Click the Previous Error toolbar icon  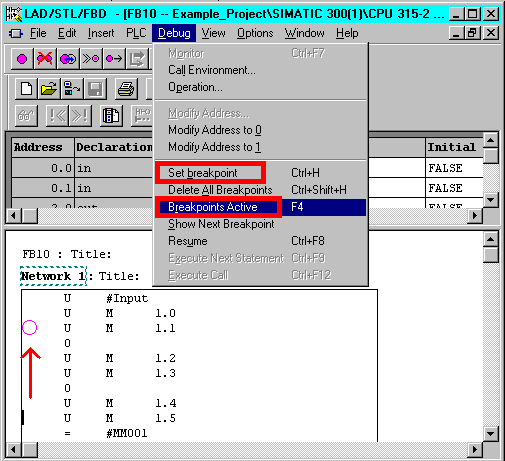point(57,116)
